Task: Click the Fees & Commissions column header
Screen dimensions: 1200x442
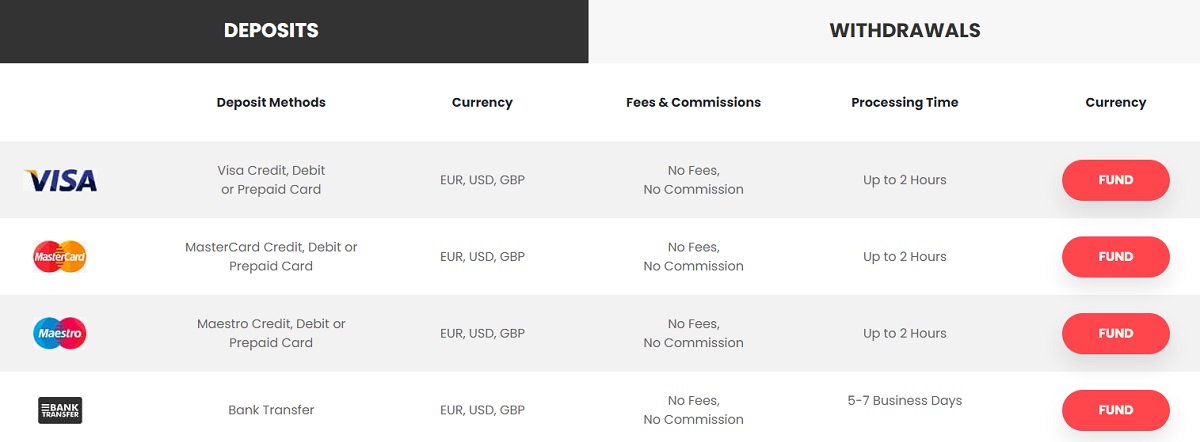Action: tap(693, 102)
